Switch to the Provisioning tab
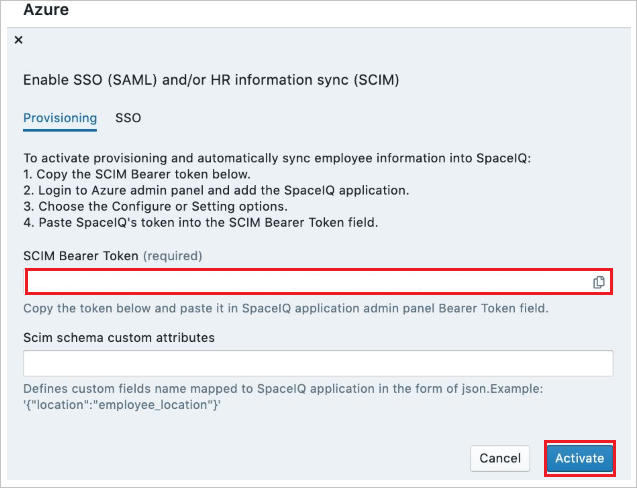The height and width of the screenshot is (488, 637). [x=60, y=118]
